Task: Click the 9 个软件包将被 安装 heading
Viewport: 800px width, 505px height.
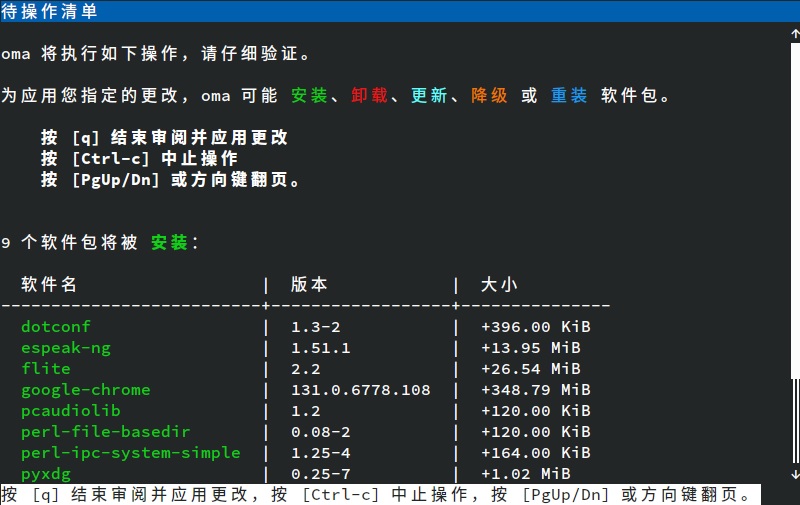Action: pyautogui.click(x=100, y=242)
